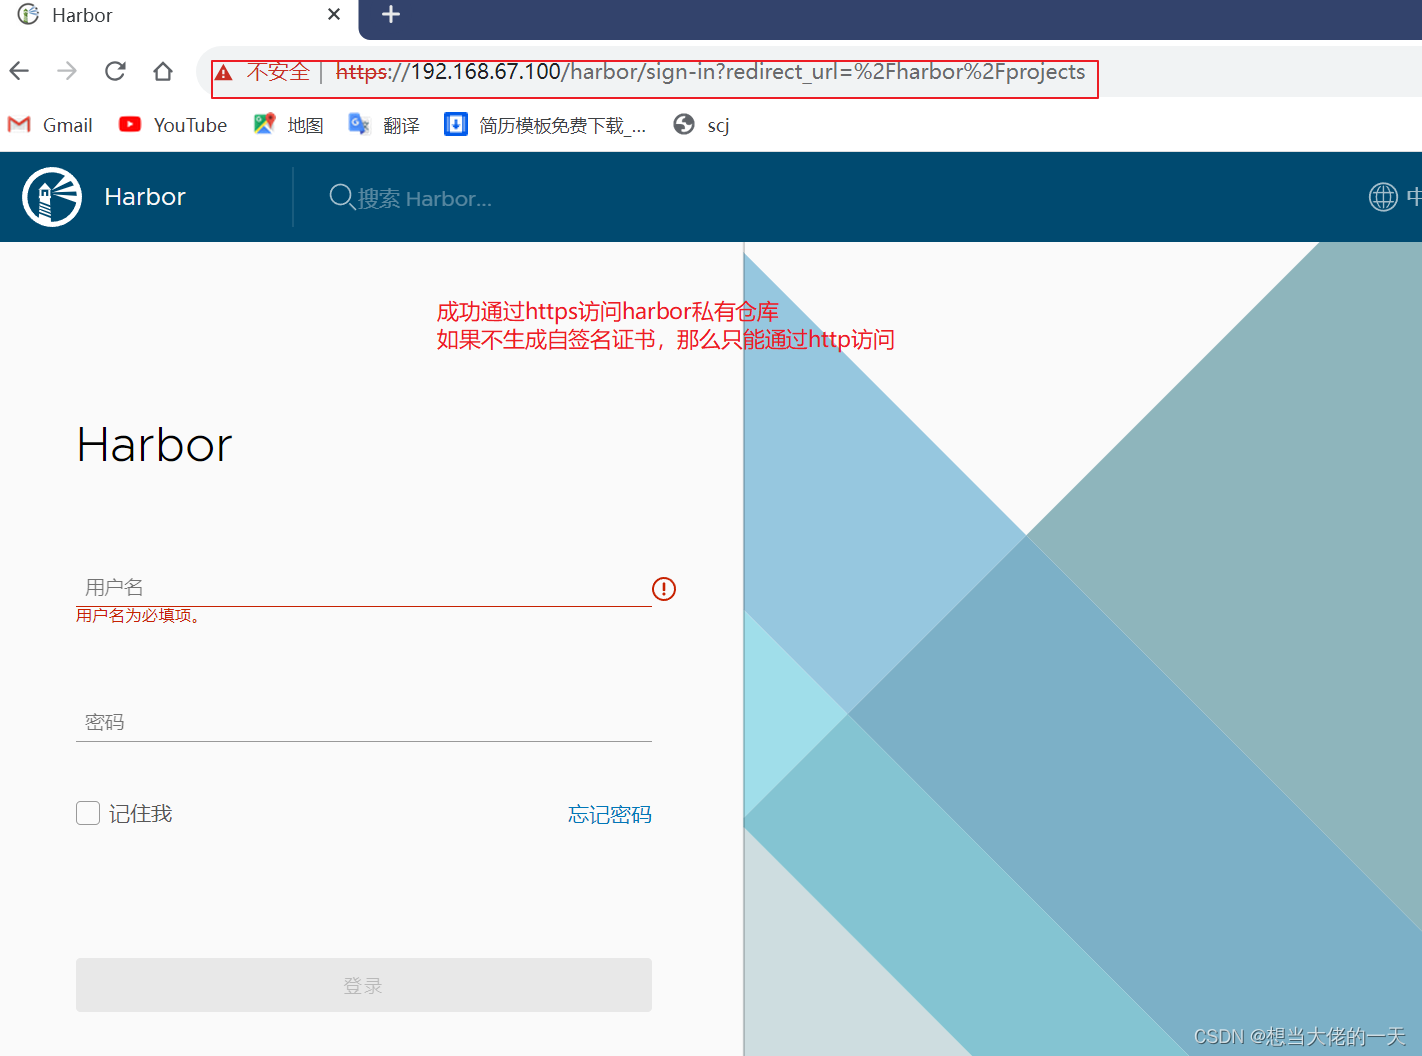The width and height of the screenshot is (1422, 1056).
Task: Select the Harbor browser tab
Action: pos(180,16)
